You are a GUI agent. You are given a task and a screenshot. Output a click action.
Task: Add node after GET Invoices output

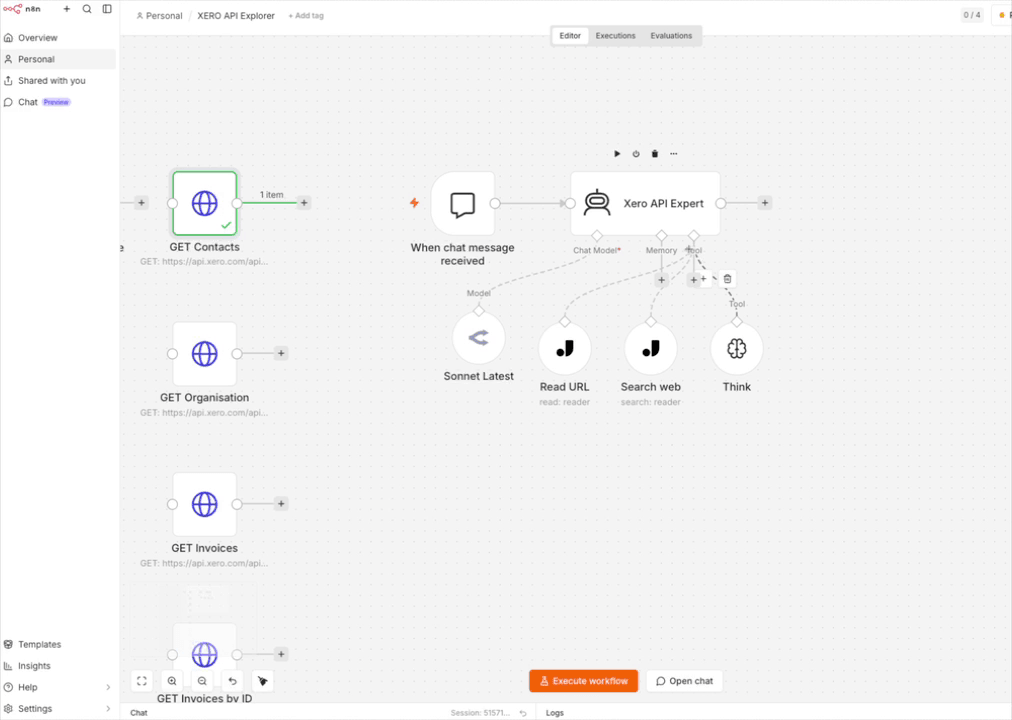click(x=281, y=503)
